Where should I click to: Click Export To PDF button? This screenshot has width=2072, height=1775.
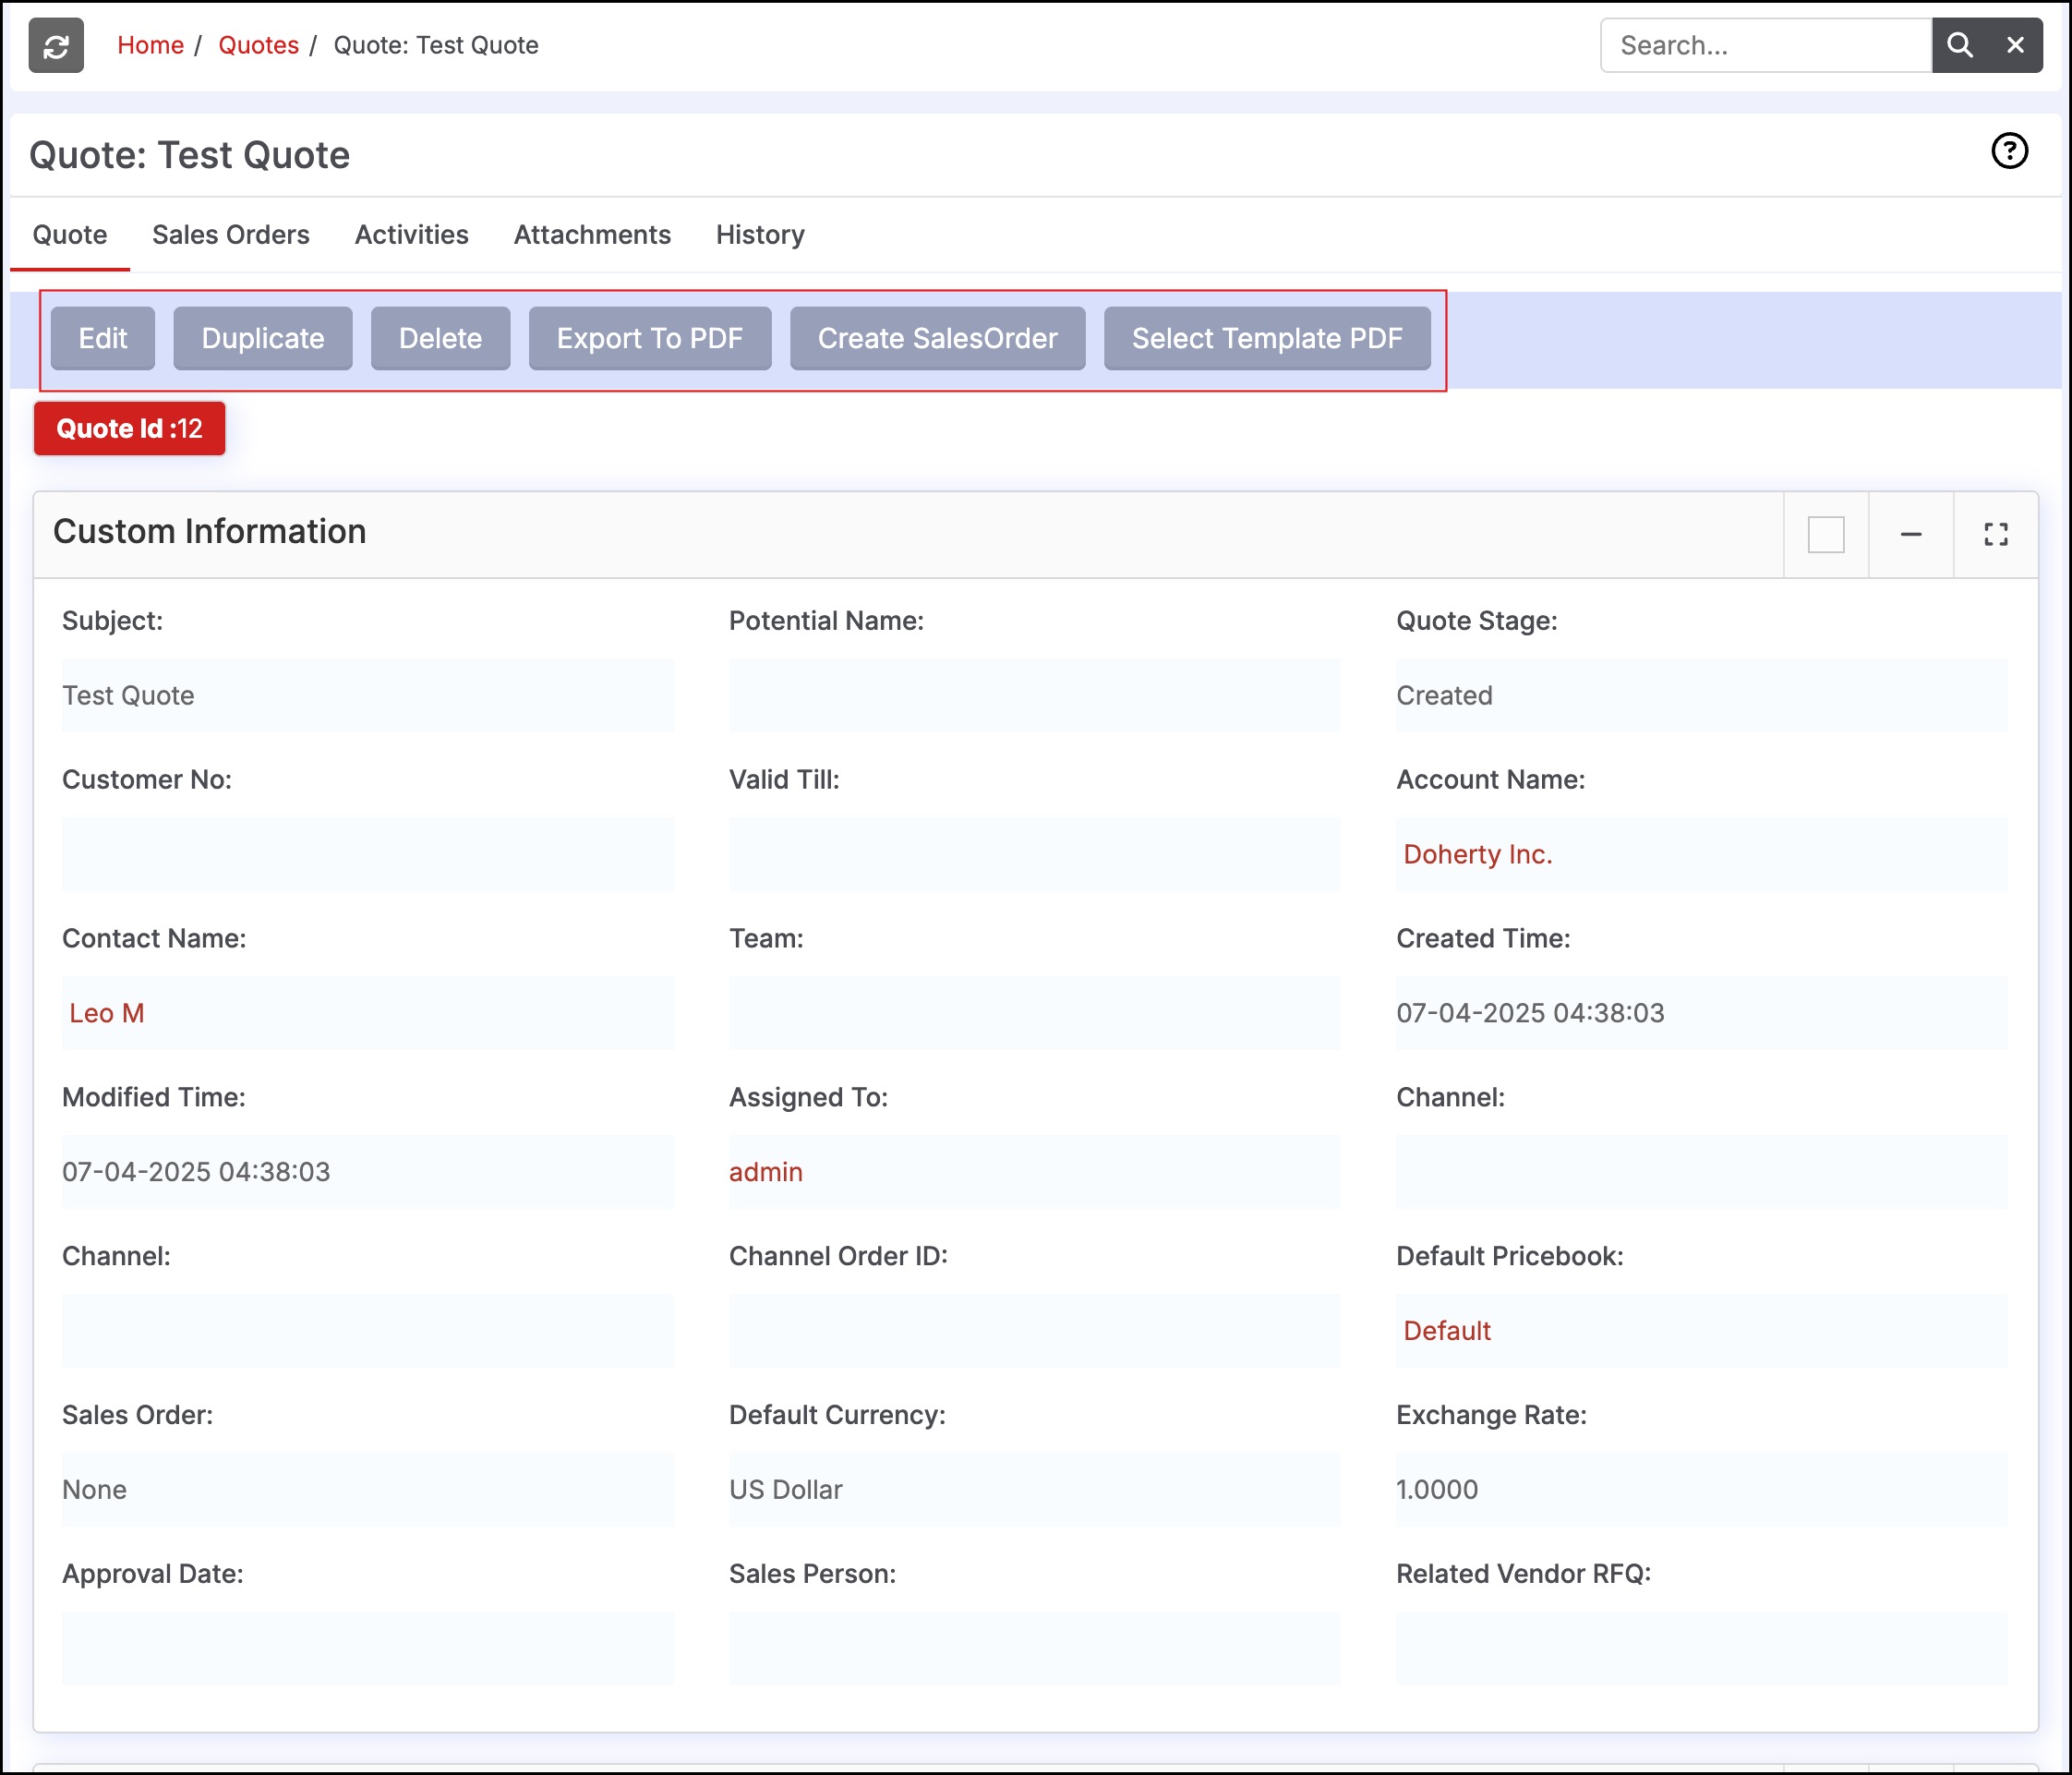(650, 338)
